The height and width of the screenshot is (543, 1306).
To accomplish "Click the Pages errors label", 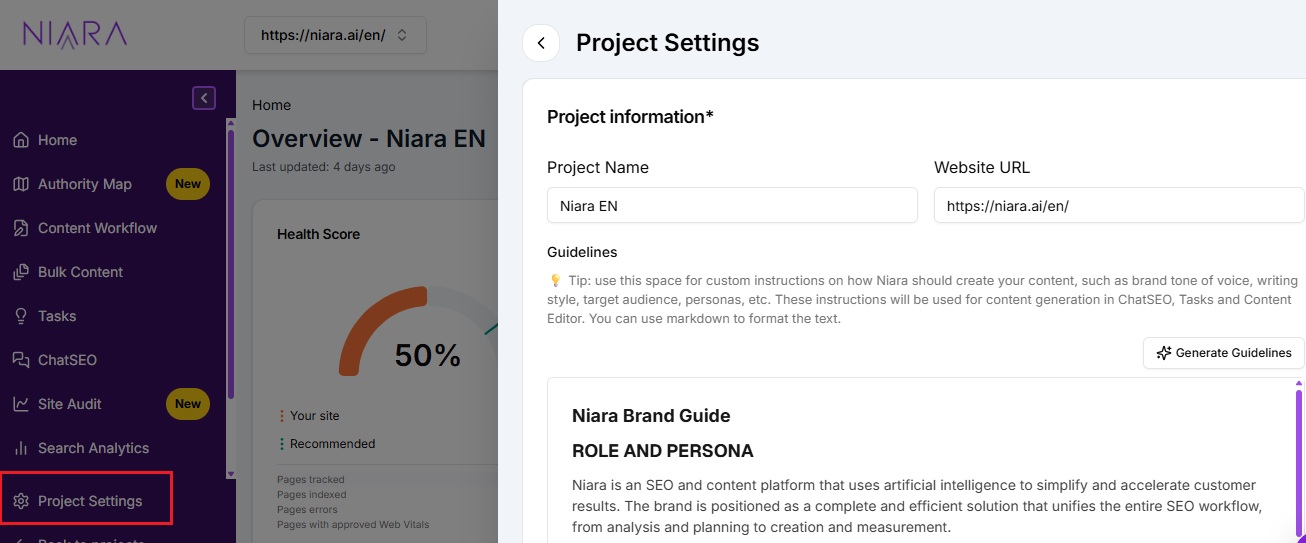I will (x=306, y=509).
